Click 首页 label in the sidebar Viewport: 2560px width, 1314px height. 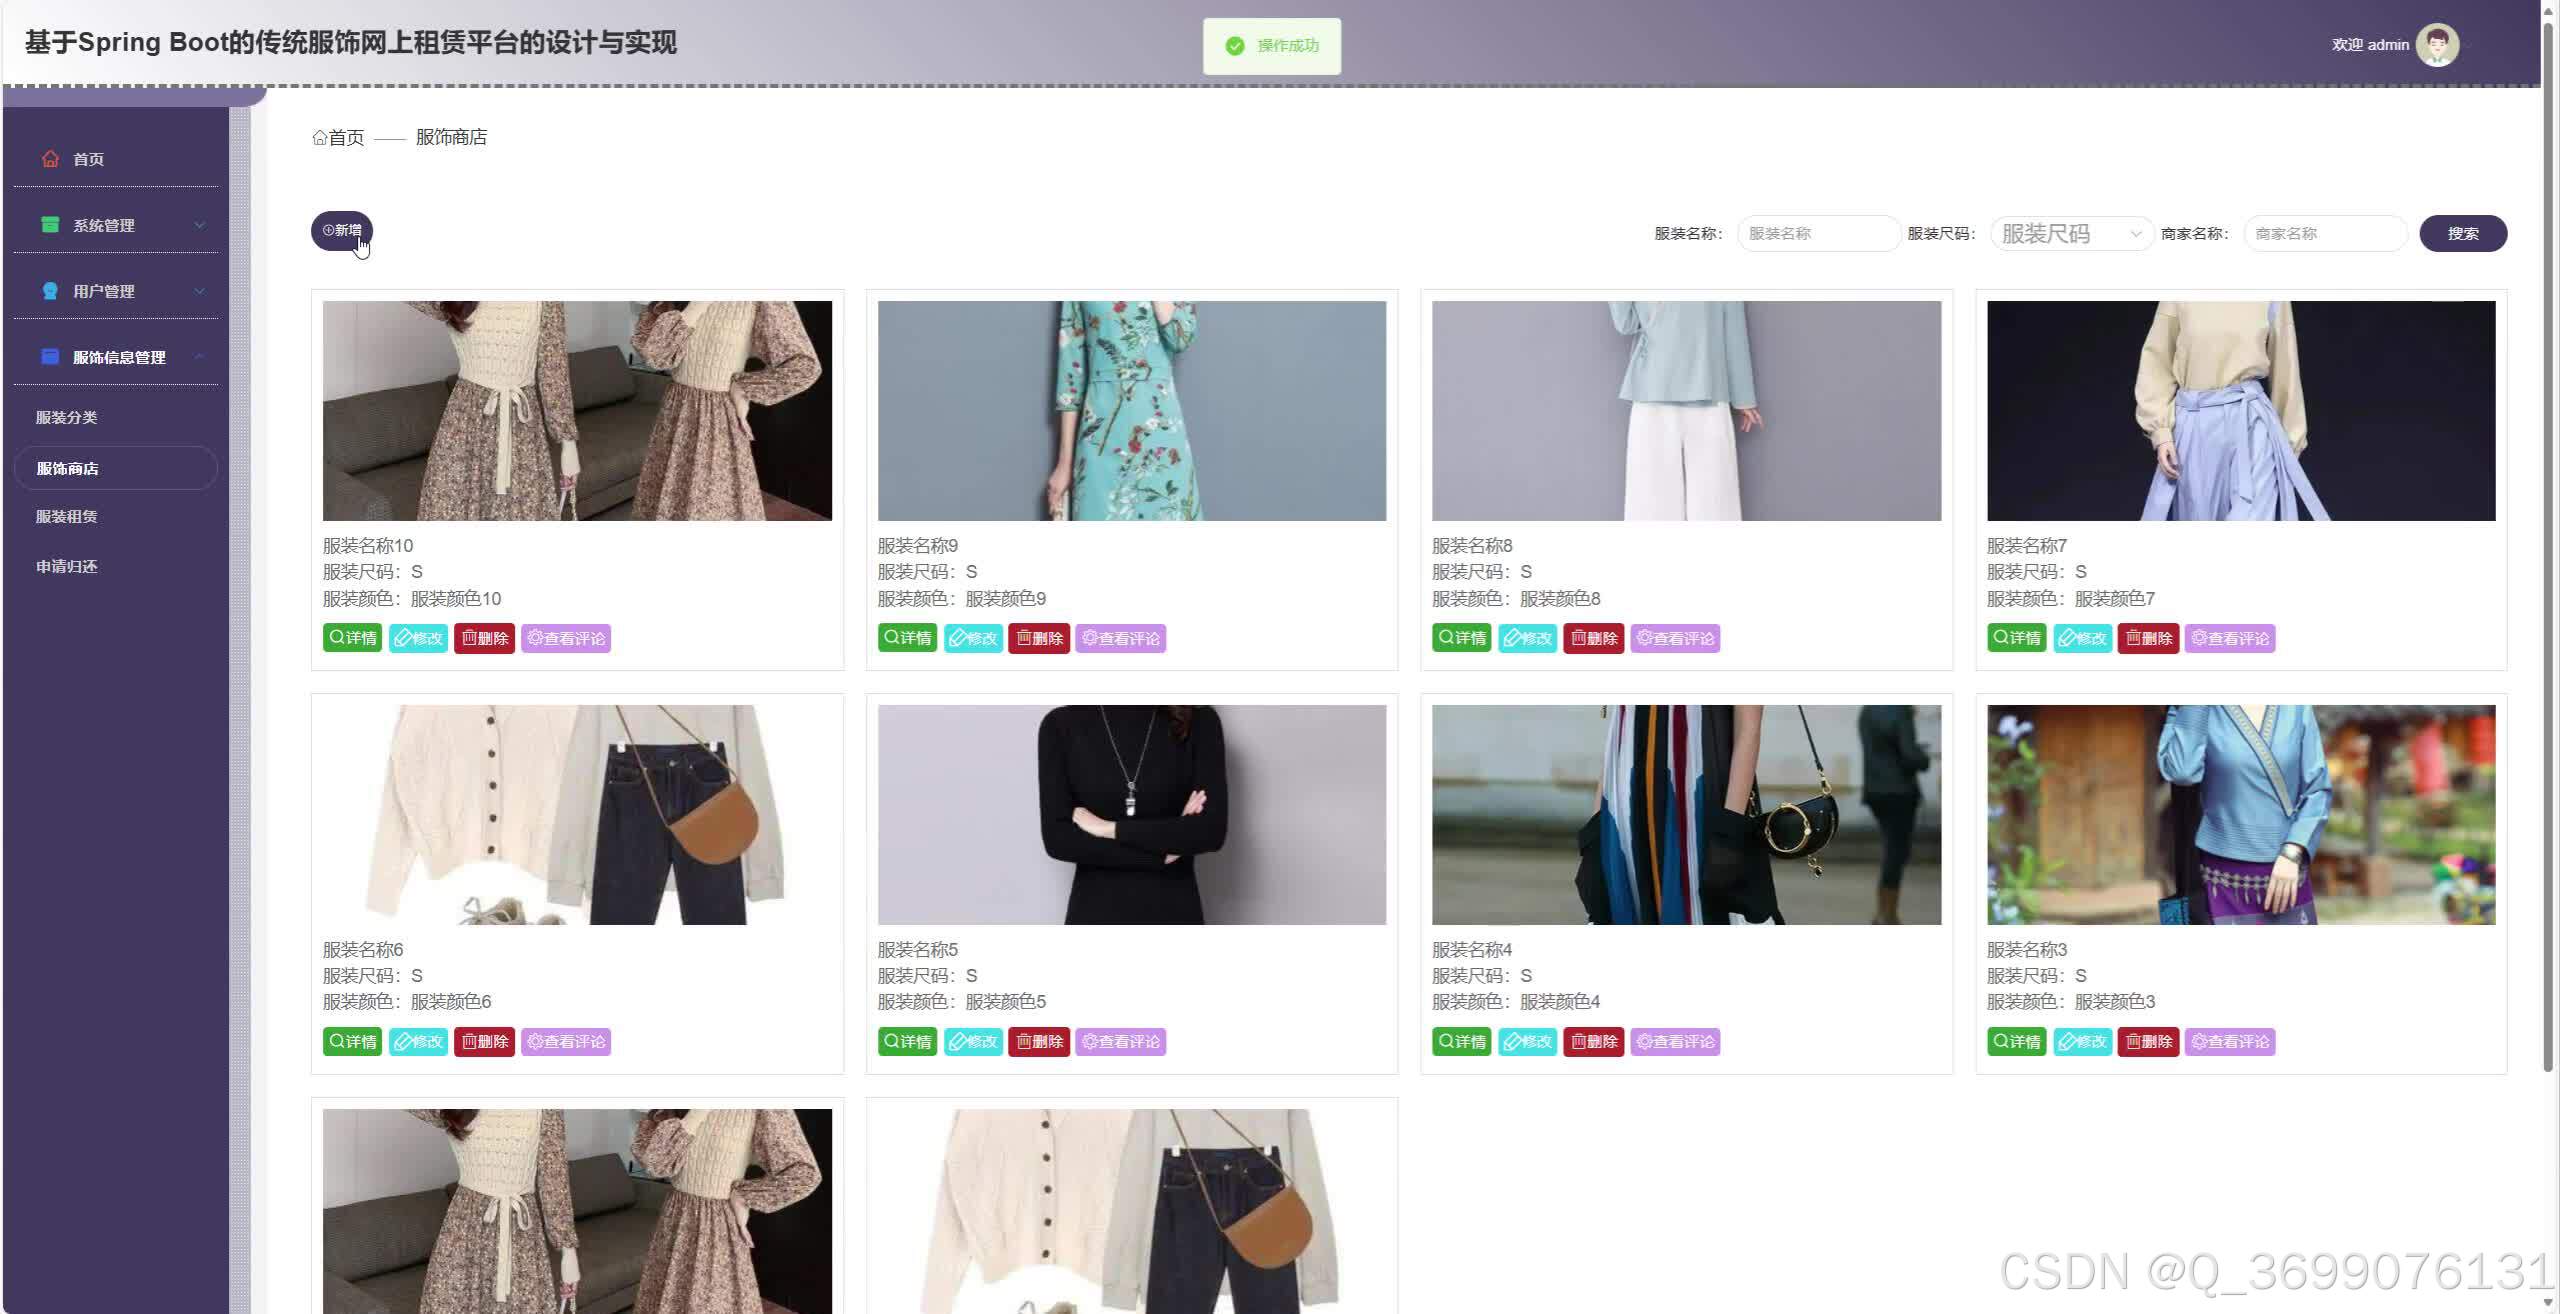88,159
